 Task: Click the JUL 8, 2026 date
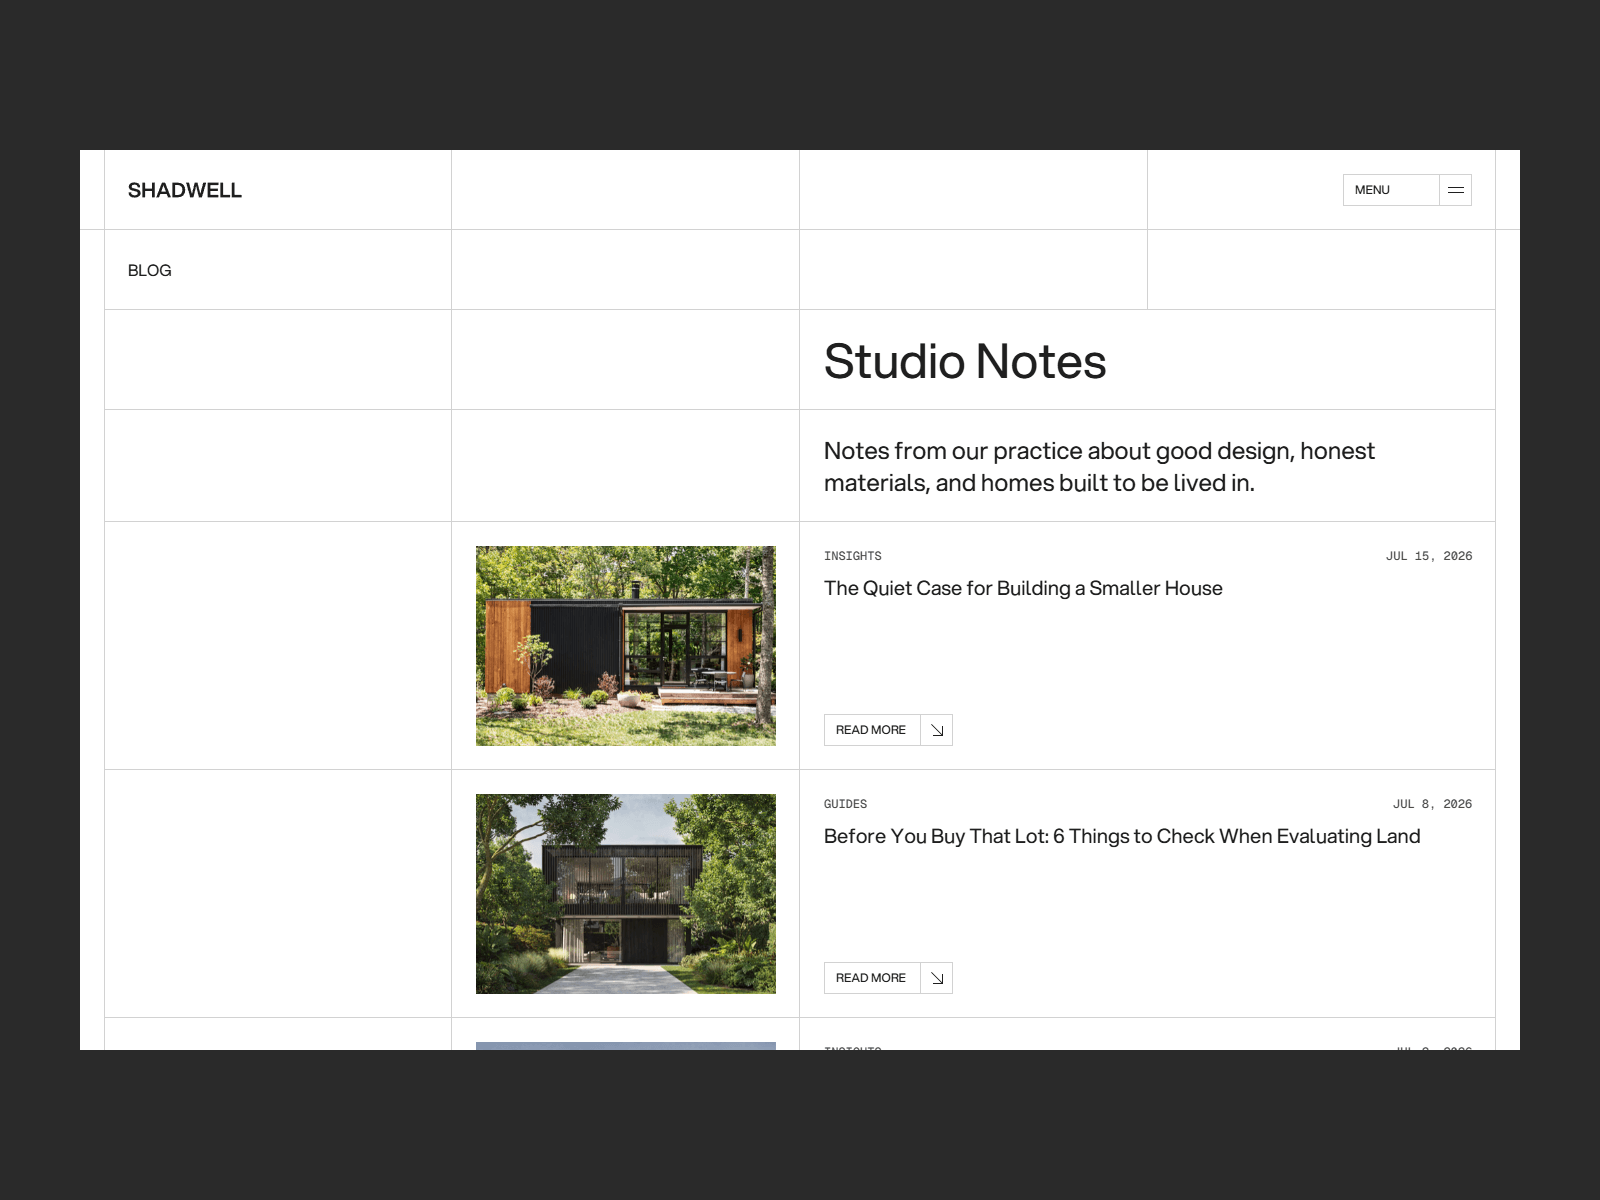tap(1433, 804)
